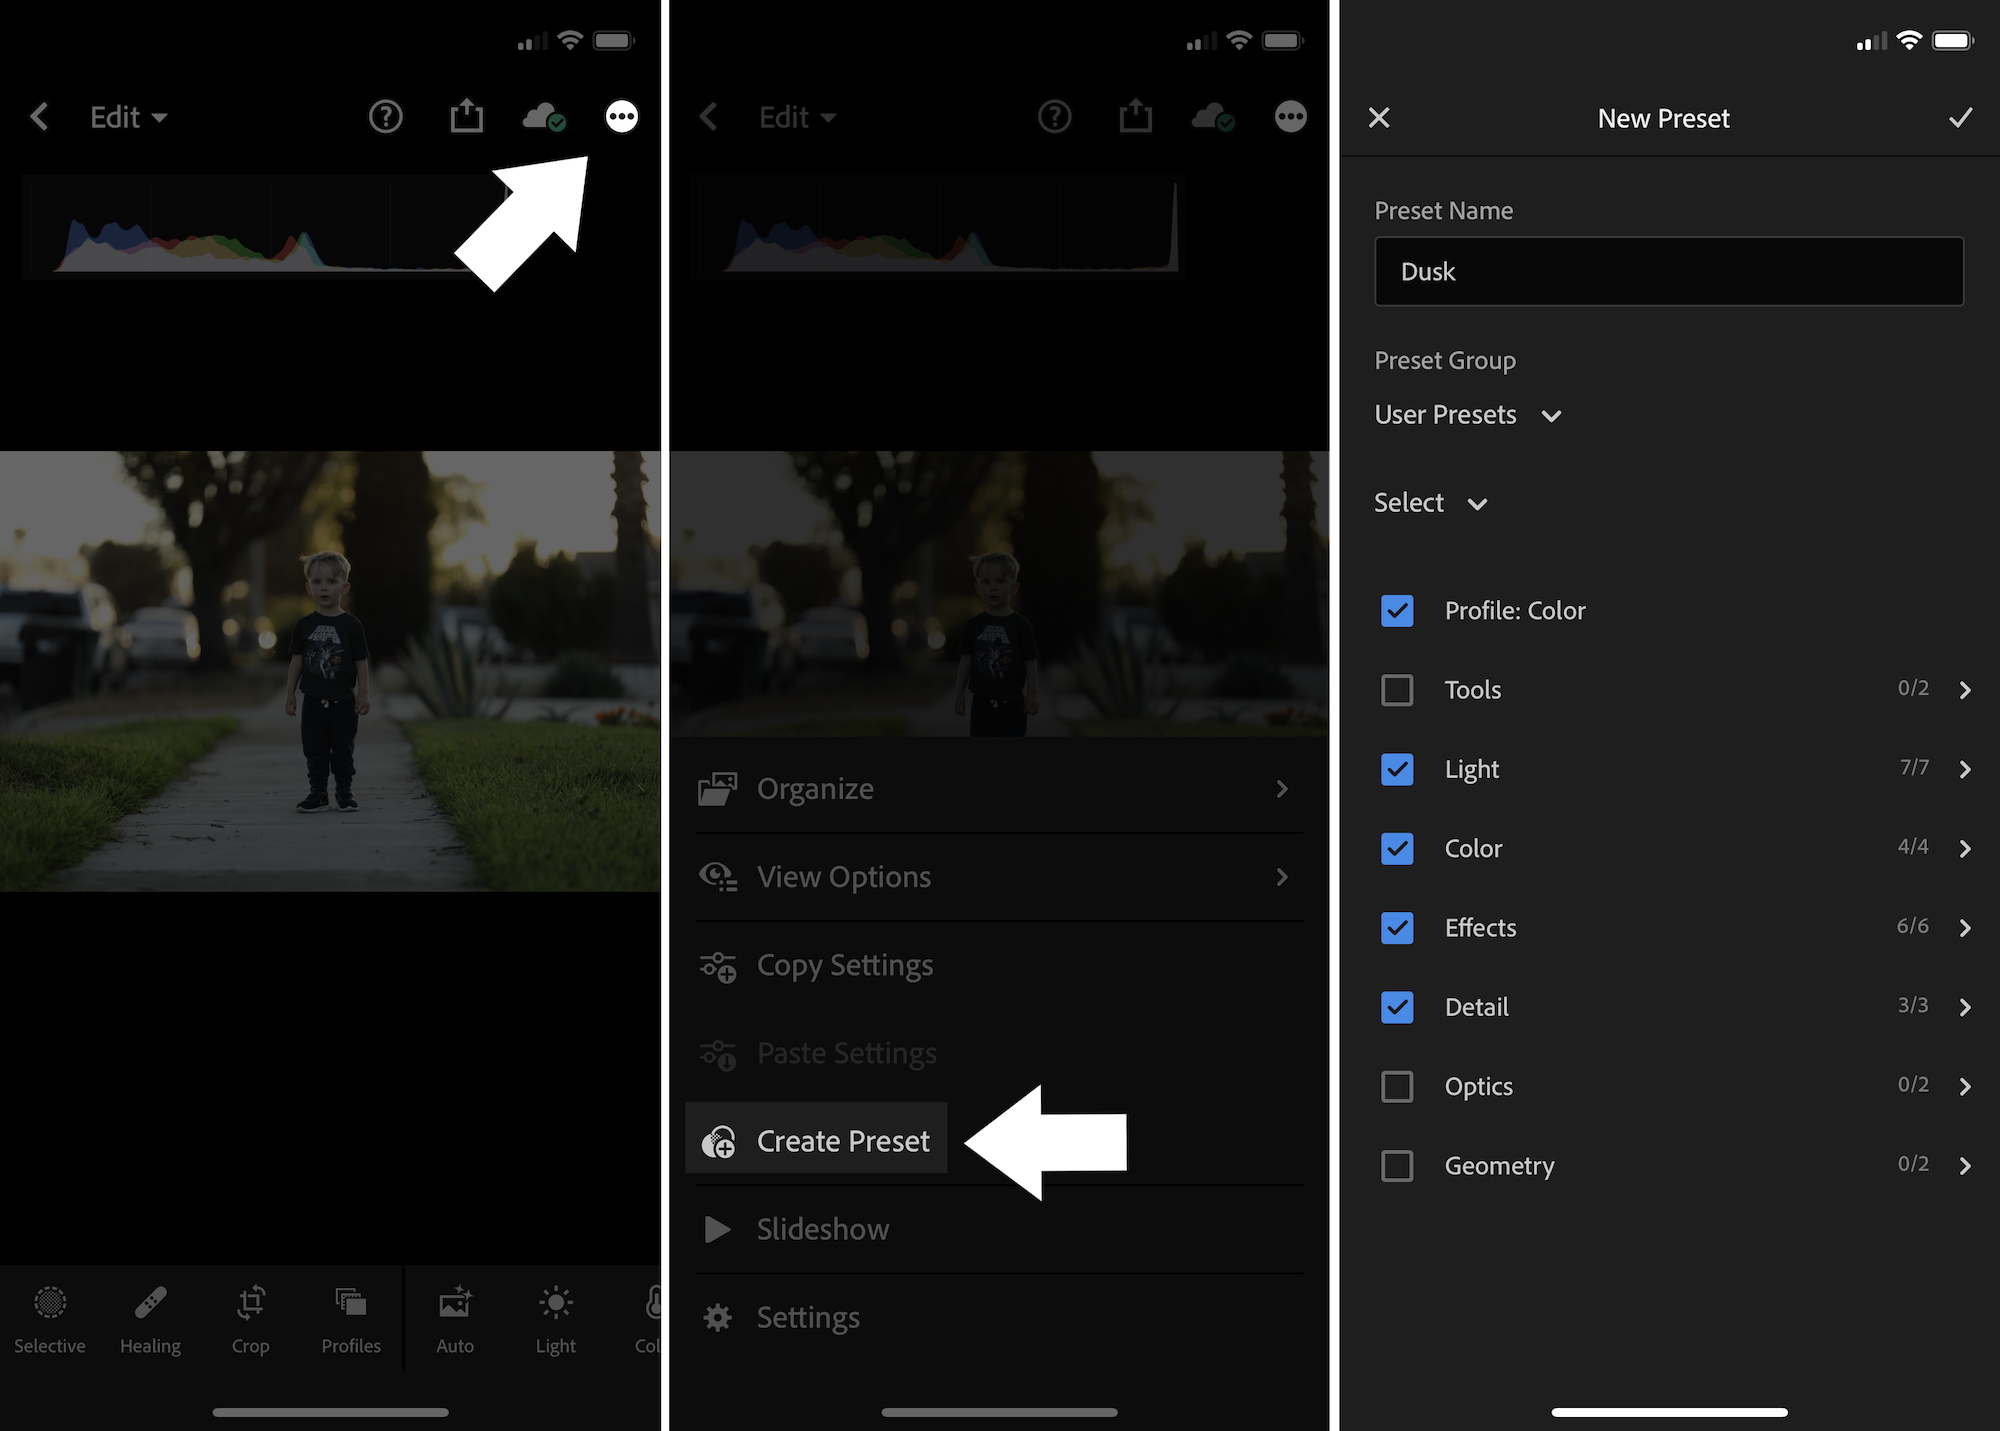2000x1431 pixels.
Task: Select the Selective adjustment tool
Action: coord(49,1318)
